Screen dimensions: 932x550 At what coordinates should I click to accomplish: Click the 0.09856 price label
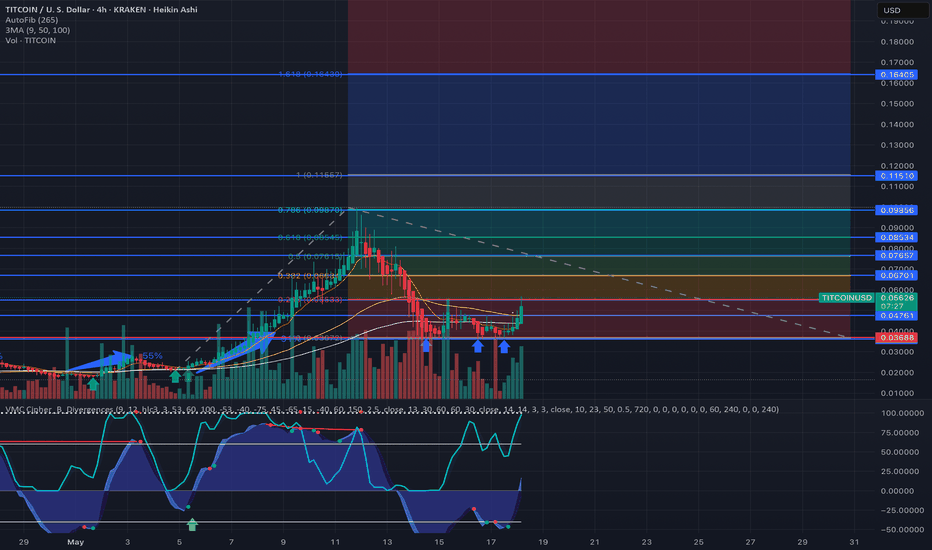[896, 210]
